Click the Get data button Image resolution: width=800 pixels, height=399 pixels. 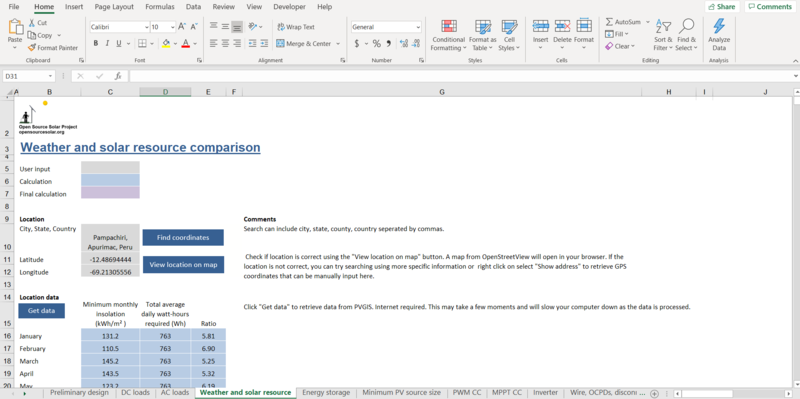tap(41, 310)
